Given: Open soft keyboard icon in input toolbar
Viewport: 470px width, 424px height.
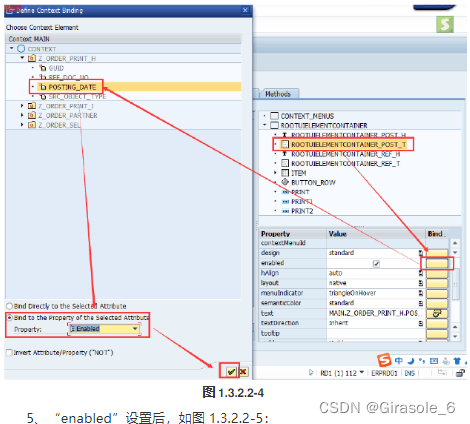Looking at the screenshot, I should [x=434, y=361].
